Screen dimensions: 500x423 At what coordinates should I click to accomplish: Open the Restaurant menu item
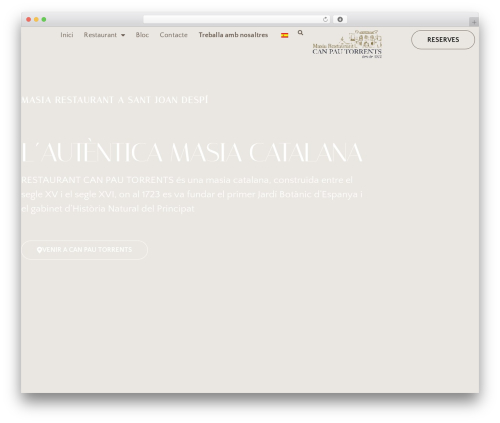pyautogui.click(x=100, y=35)
